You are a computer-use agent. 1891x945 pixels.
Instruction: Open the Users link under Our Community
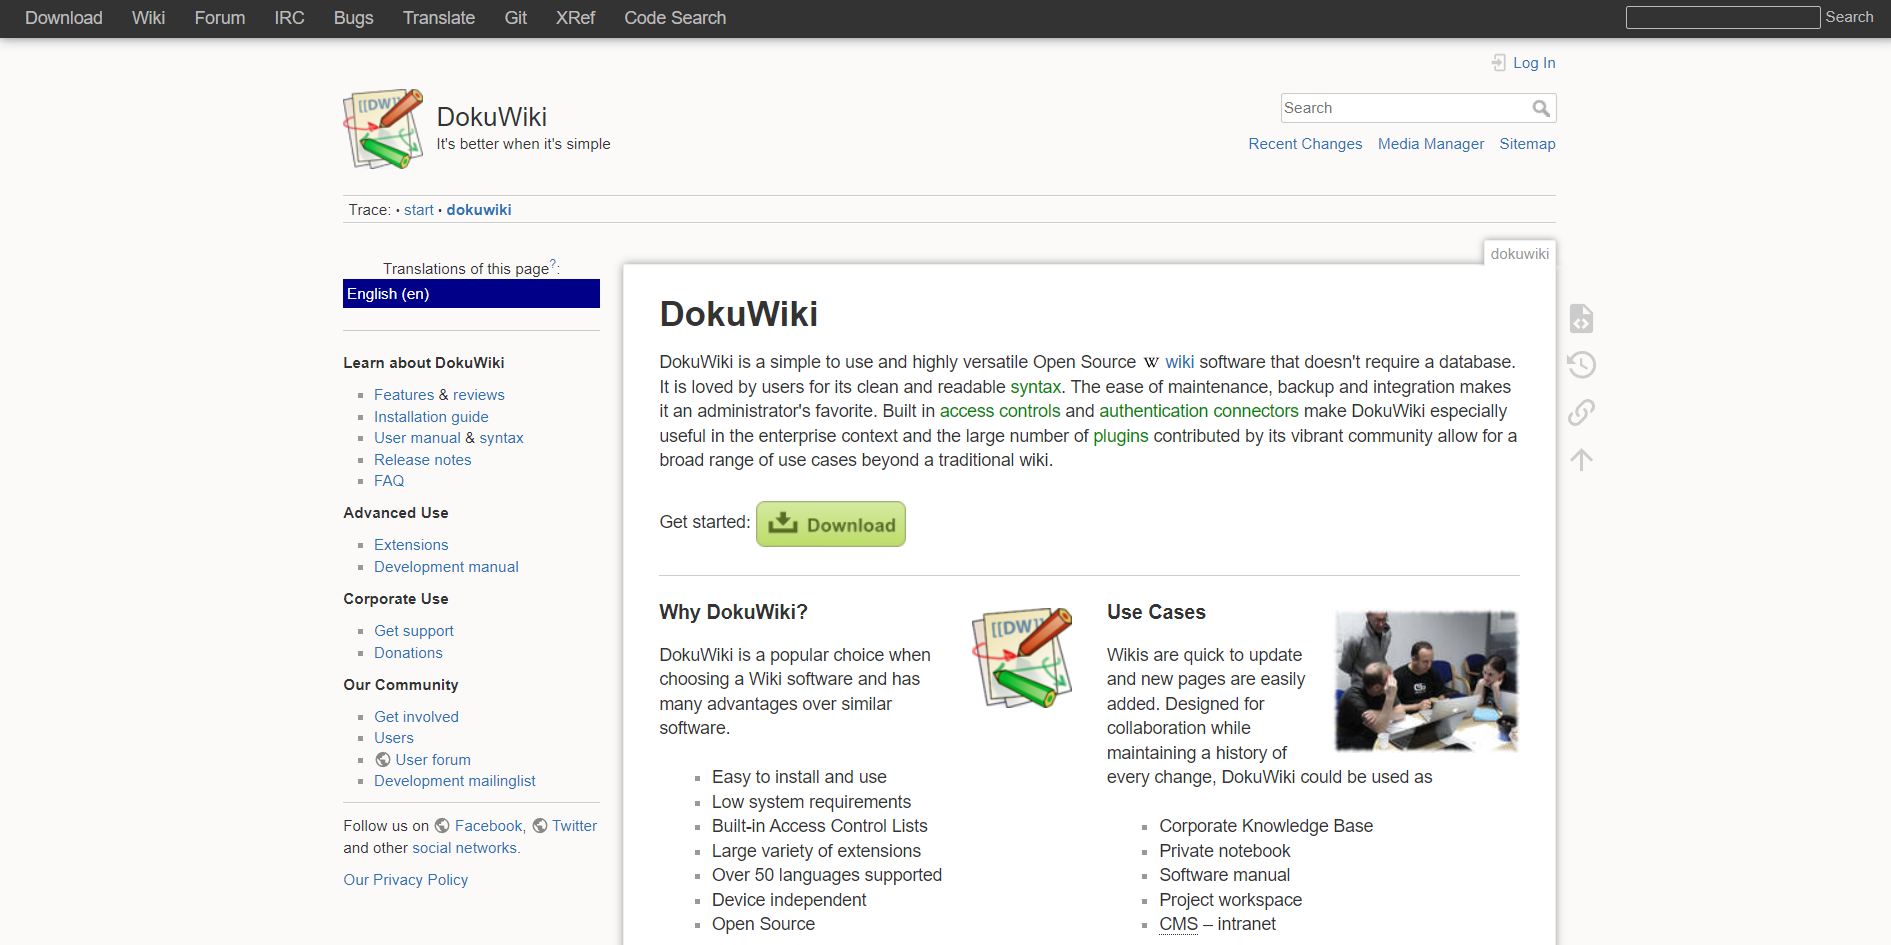[x=394, y=738]
